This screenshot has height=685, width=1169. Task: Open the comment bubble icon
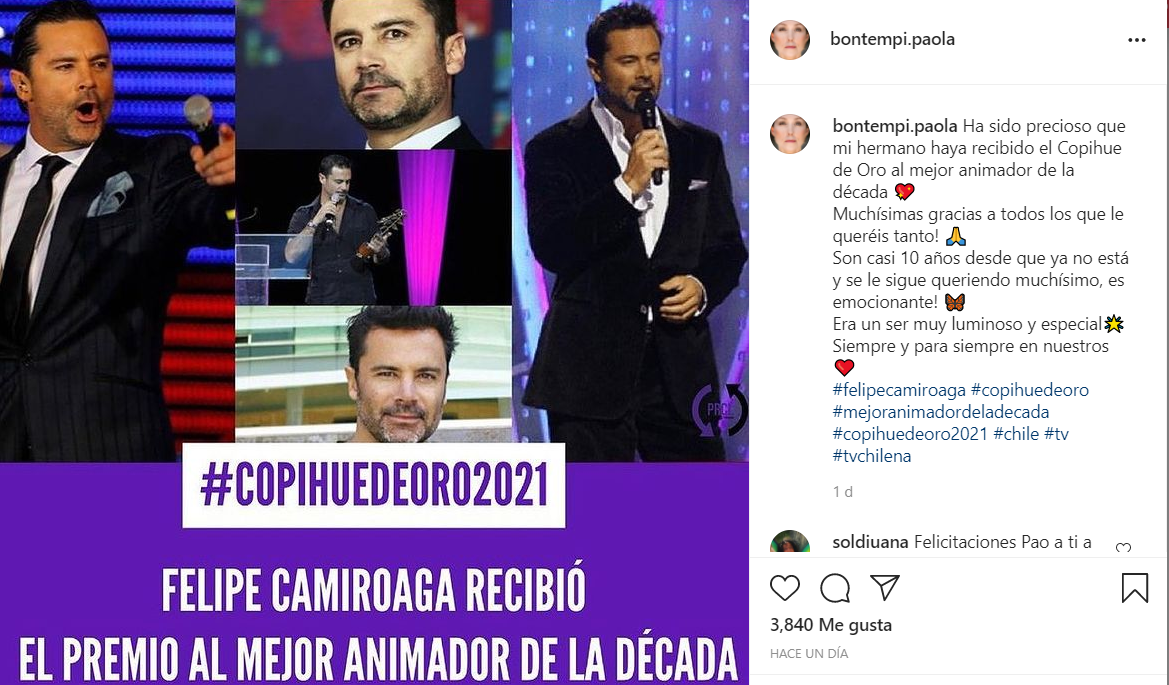pyautogui.click(x=835, y=588)
